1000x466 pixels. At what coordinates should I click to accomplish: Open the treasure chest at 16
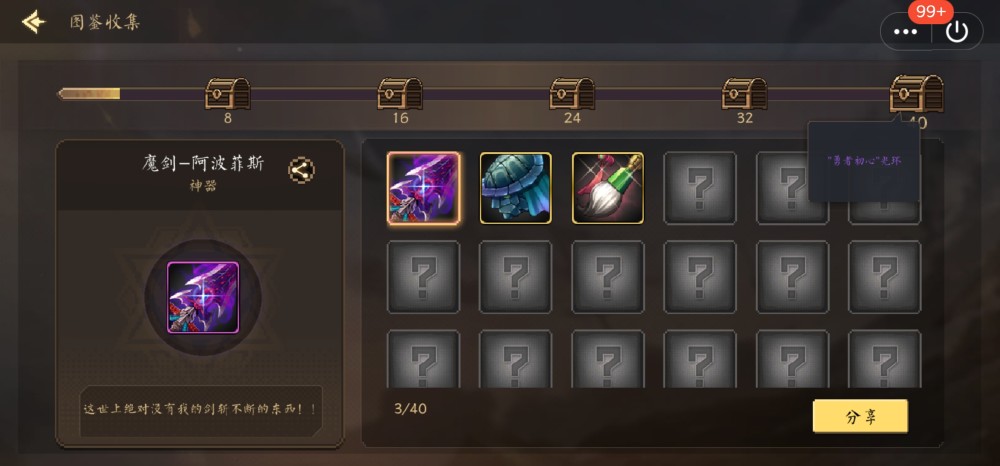point(400,94)
